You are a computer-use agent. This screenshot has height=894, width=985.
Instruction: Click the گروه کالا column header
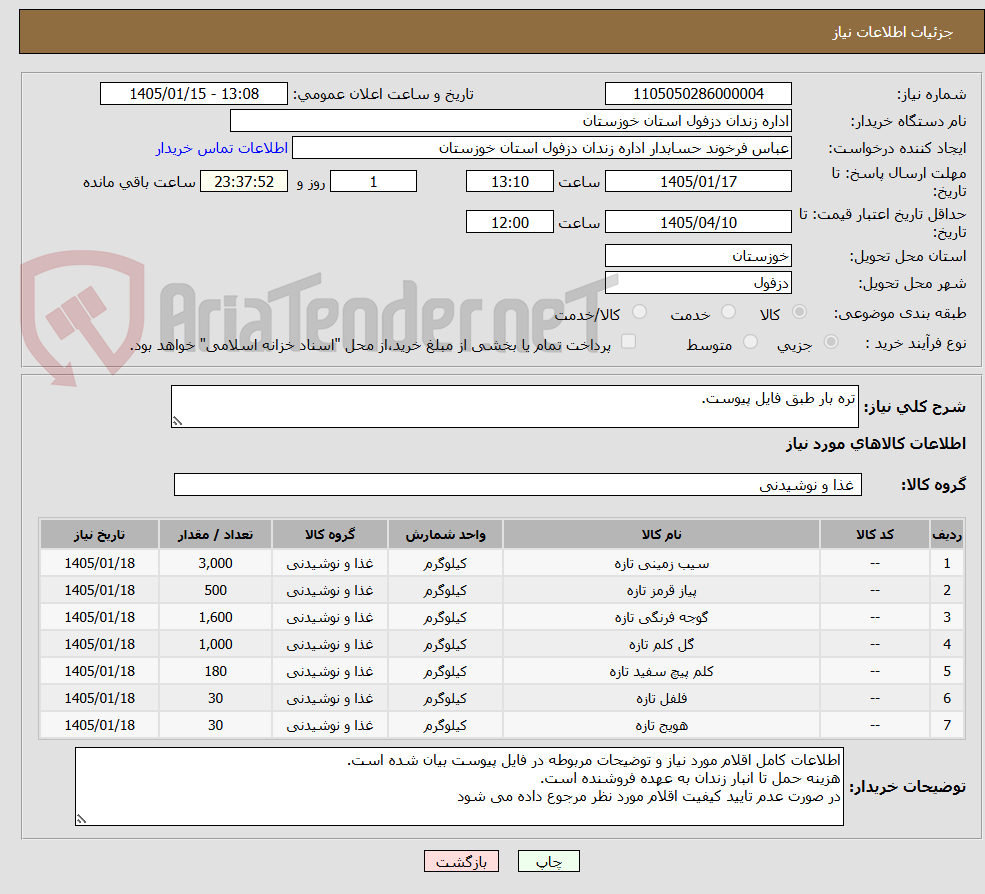(330, 535)
